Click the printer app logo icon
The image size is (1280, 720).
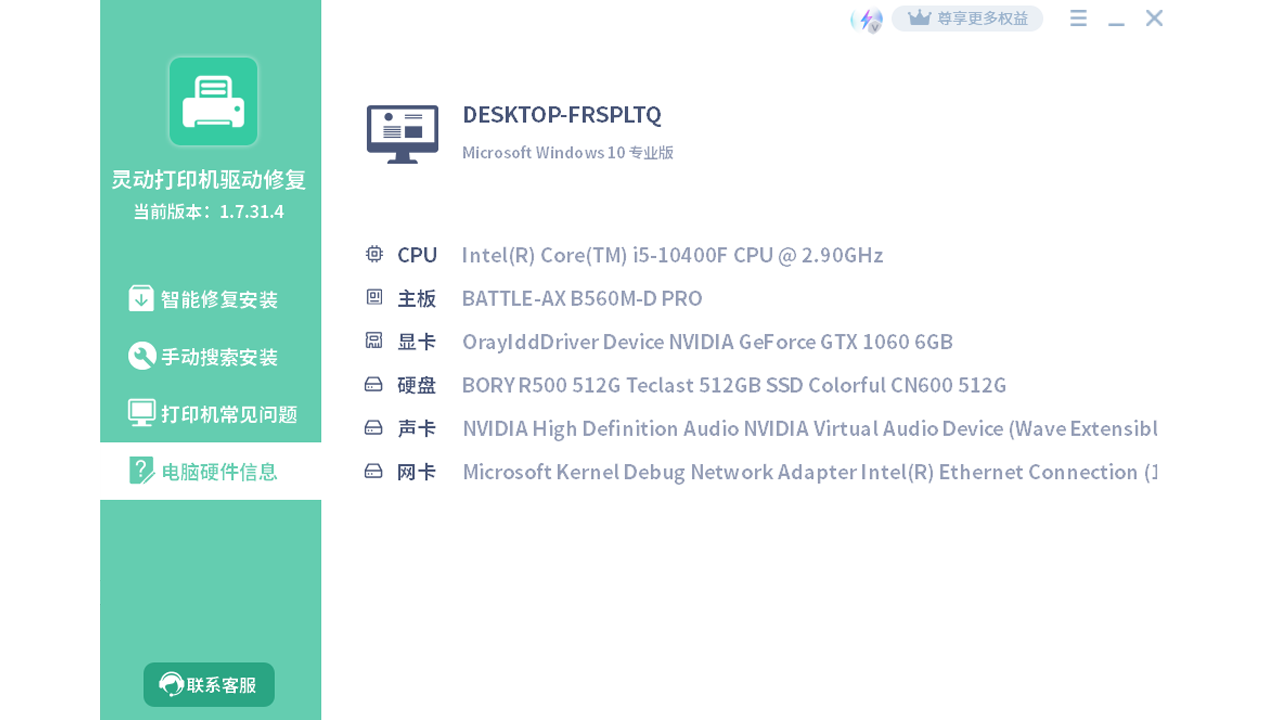click(213, 101)
